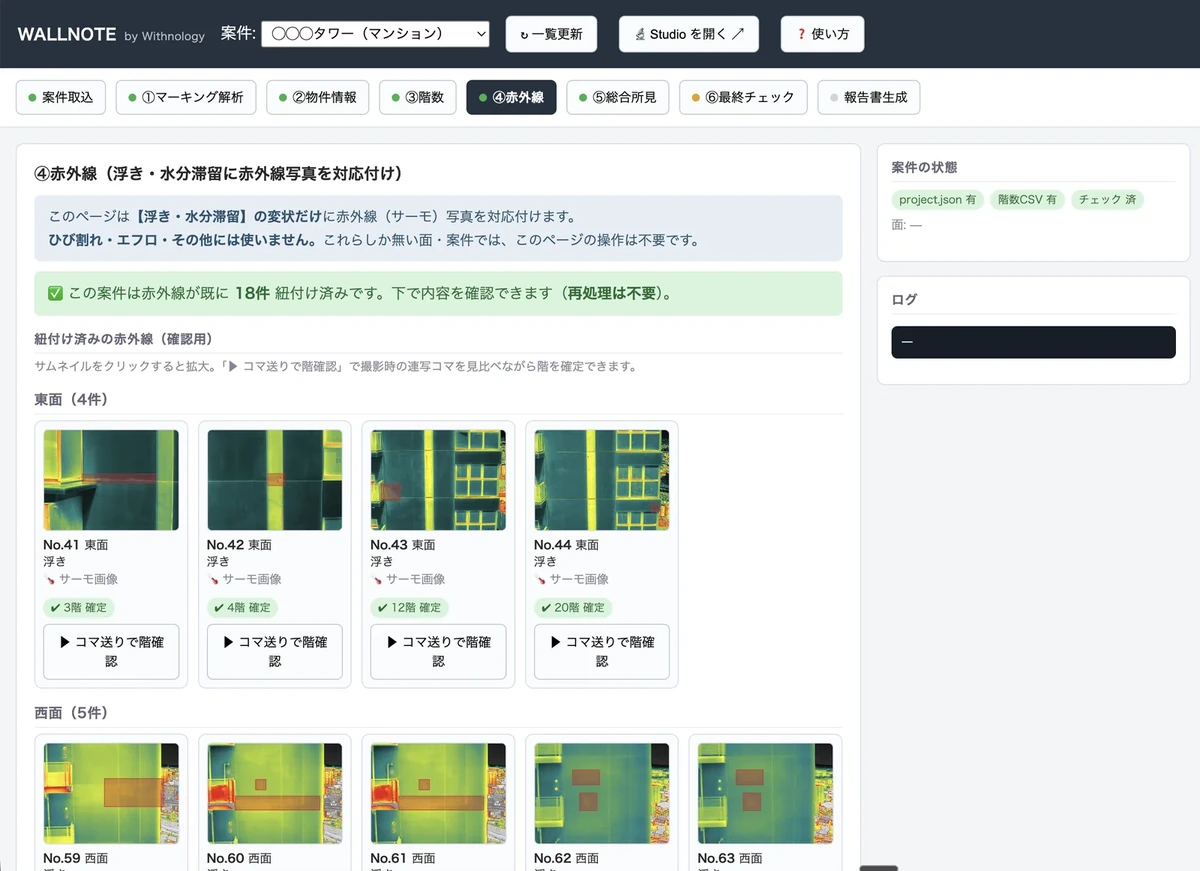The height and width of the screenshot is (871, 1200).
Task: Click the 12階 確定 badge on No.43
Action: click(409, 607)
